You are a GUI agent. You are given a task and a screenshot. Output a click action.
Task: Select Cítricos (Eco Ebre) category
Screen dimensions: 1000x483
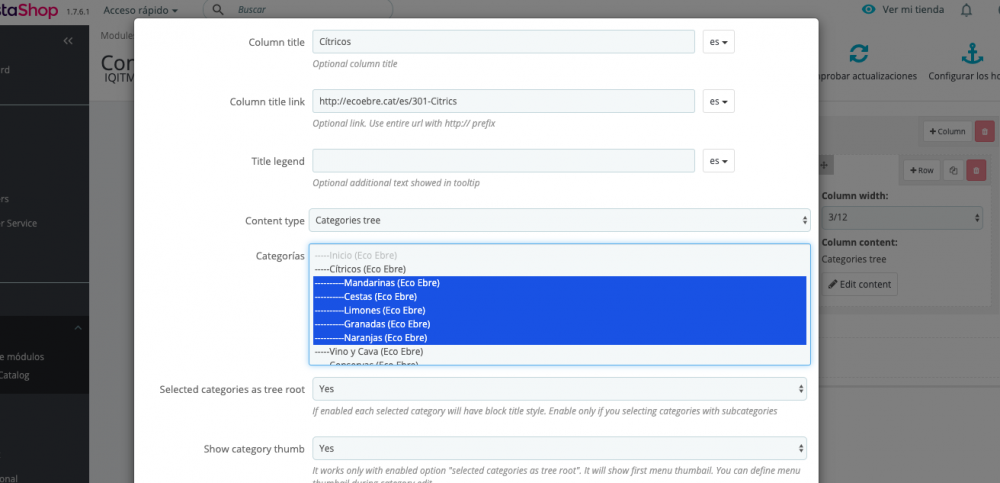[x=559, y=269]
